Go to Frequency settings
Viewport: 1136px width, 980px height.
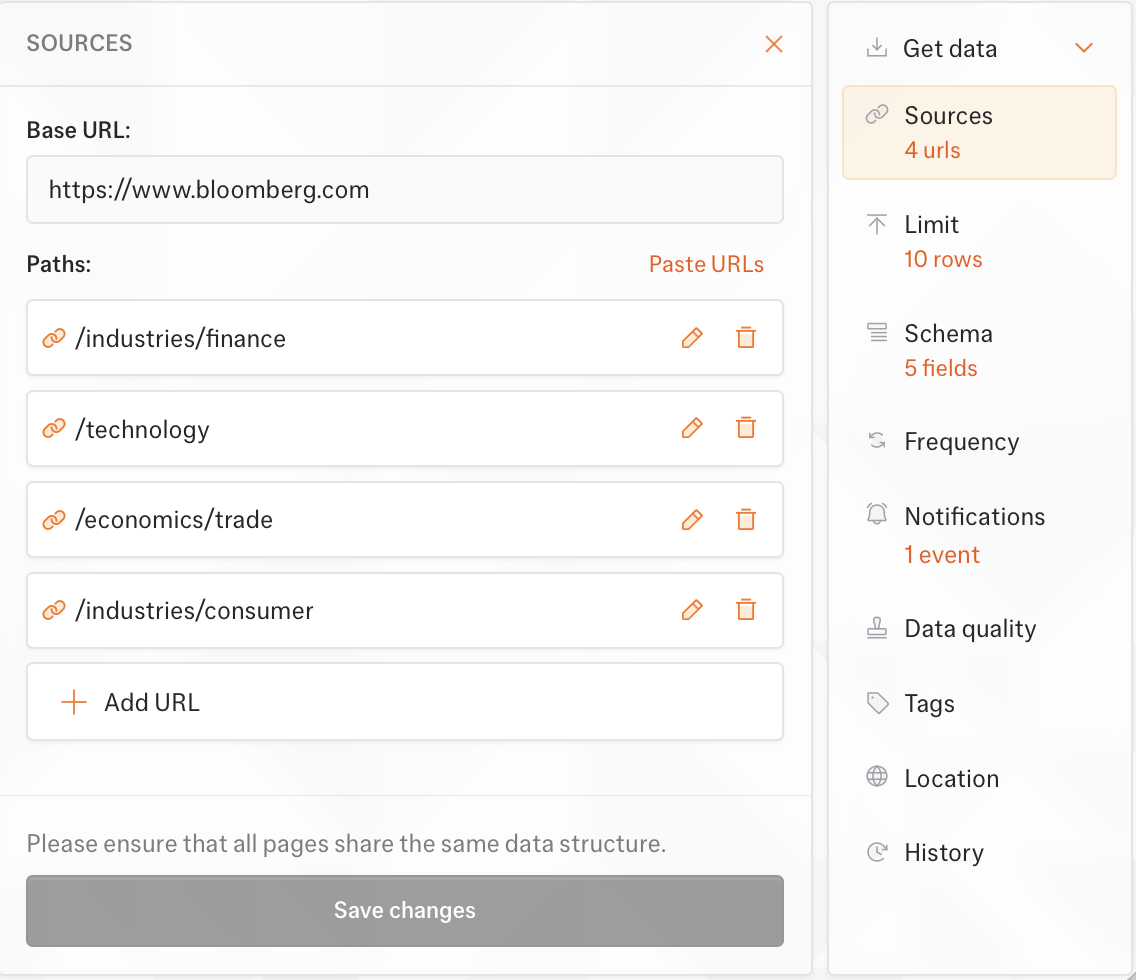[961, 442]
